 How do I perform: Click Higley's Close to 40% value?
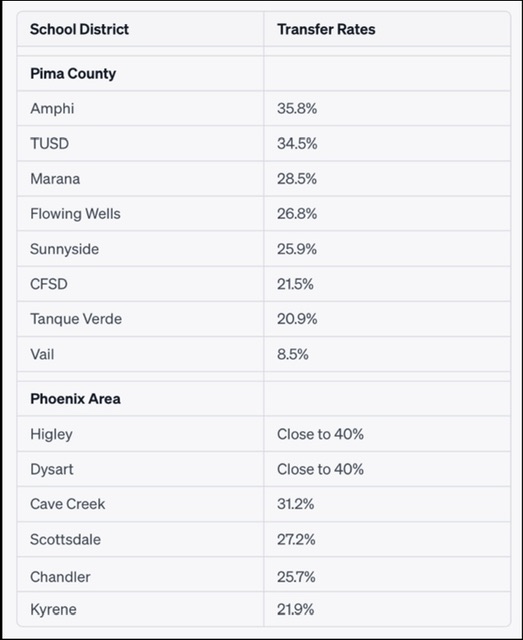tap(320, 434)
